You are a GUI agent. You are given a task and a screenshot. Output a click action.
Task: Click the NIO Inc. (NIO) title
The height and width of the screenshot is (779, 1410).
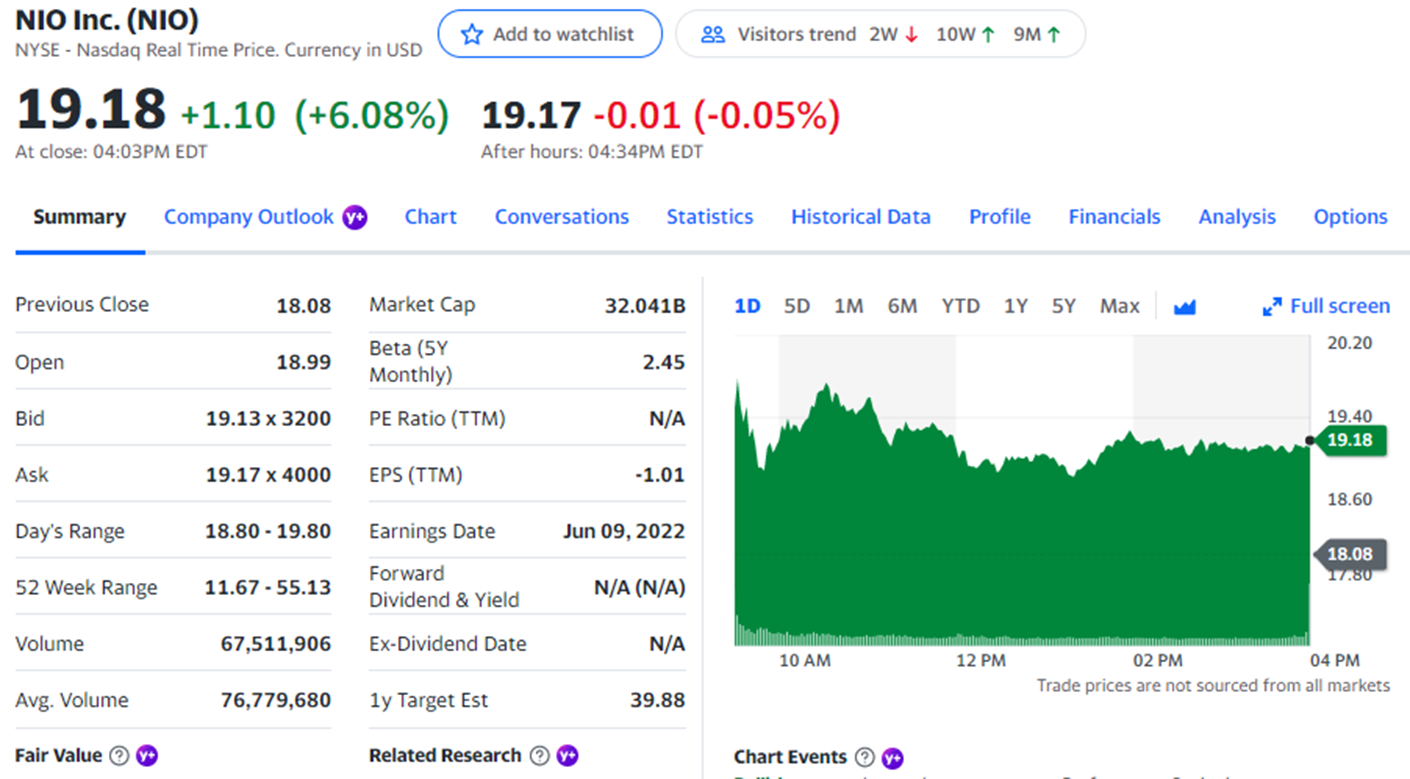(107, 19)
